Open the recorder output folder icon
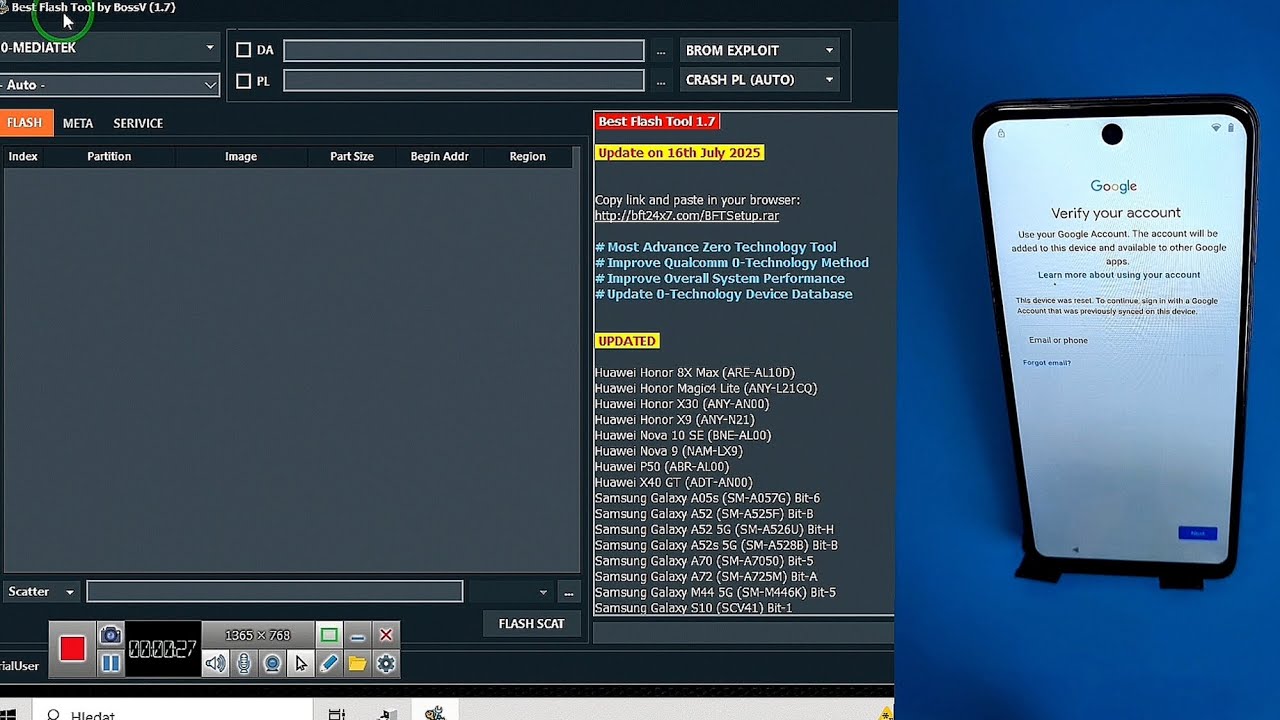The image size is (1280, 720). click(x=357, y=663)
